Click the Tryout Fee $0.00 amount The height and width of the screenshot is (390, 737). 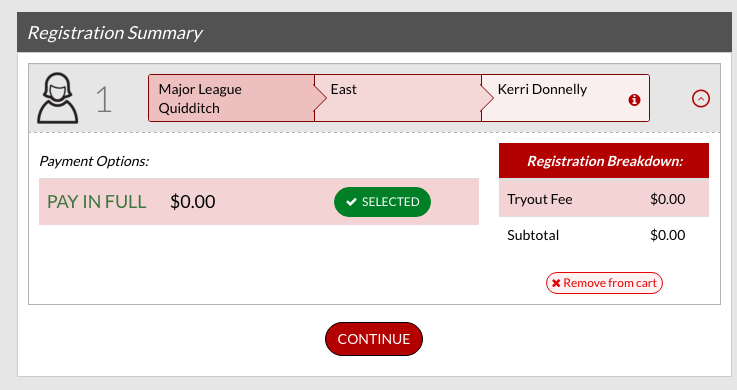[667, 199]
